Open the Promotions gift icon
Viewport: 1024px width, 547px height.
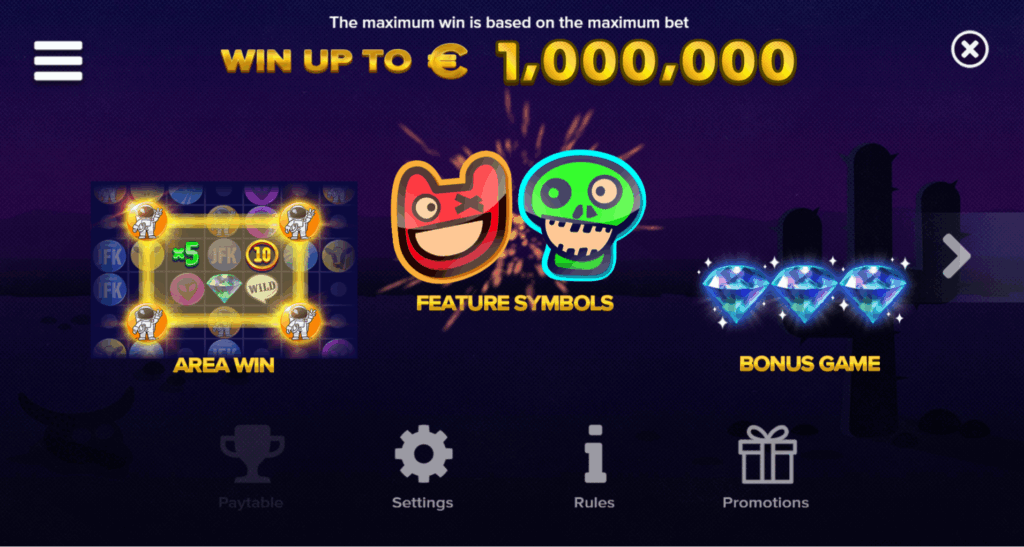pyautogui.click(x=767, y=454)
